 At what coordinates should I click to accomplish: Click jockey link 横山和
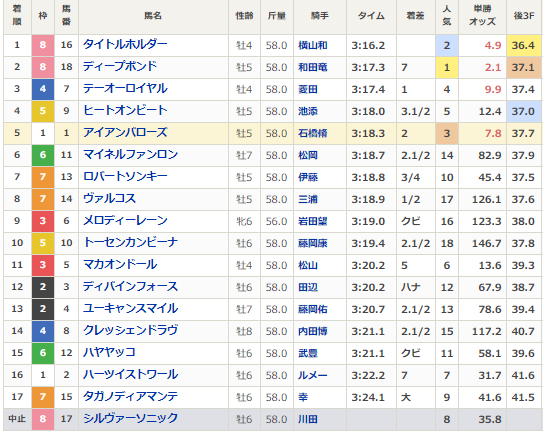click(313, 45)
